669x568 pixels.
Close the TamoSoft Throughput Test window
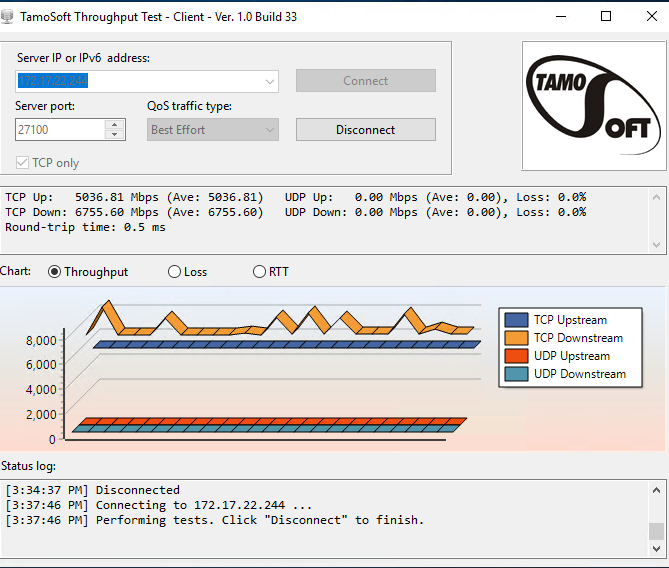coord(652,17)
